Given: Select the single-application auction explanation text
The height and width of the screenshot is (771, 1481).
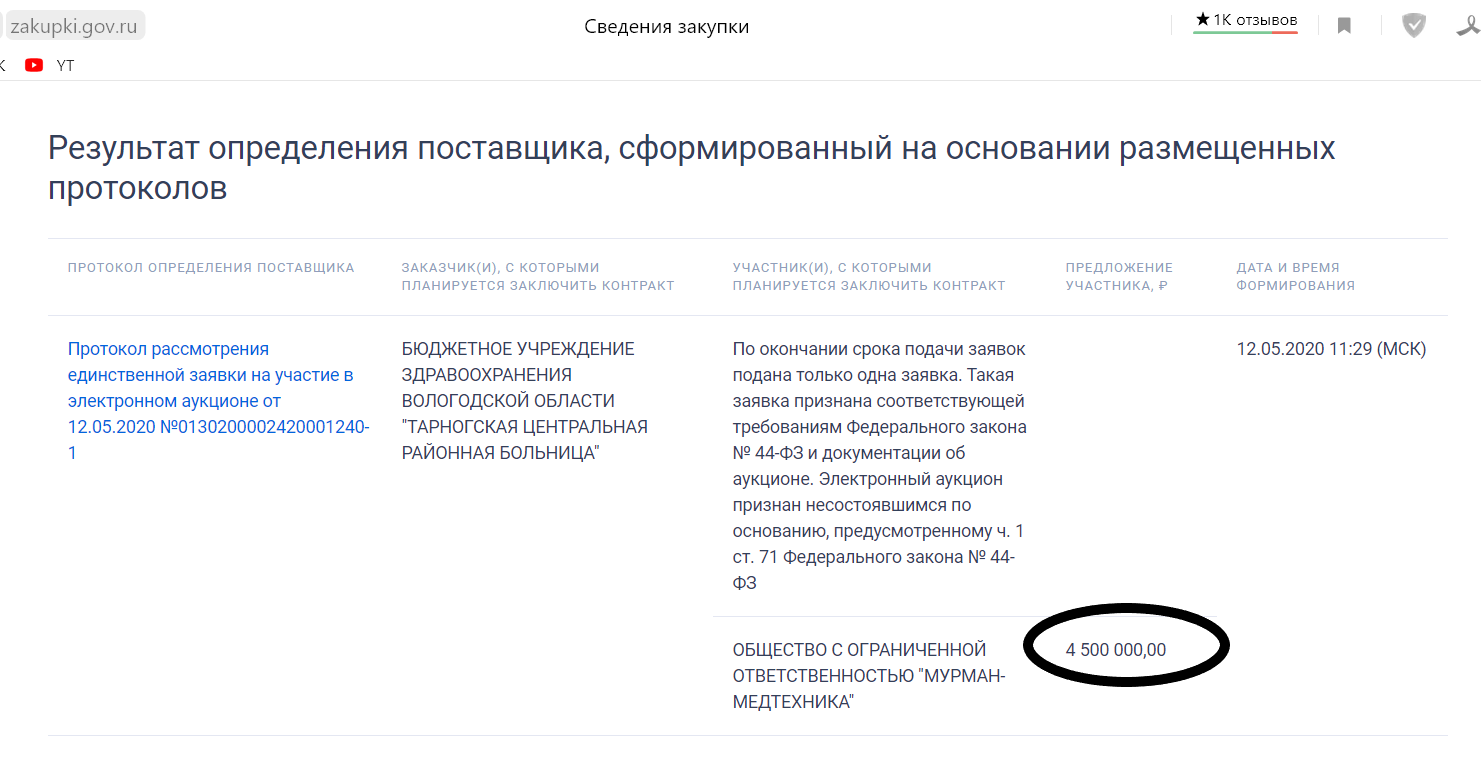Looking at the screenshot, I should click(x=880, y=466).
